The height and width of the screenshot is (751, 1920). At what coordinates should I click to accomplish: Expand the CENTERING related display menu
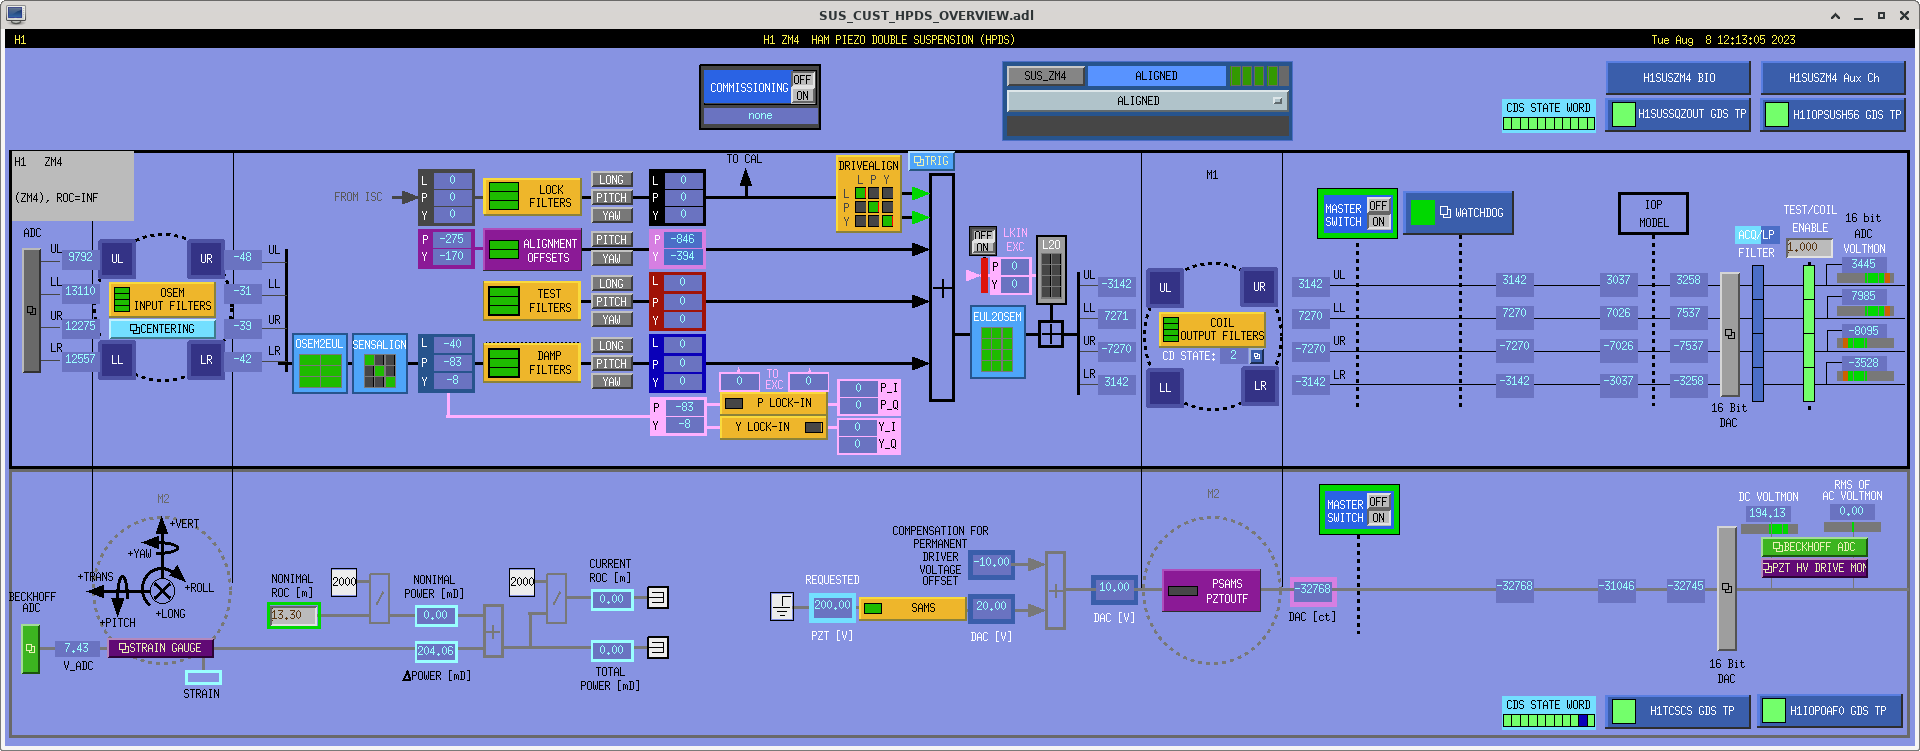[x=162, y=329]
